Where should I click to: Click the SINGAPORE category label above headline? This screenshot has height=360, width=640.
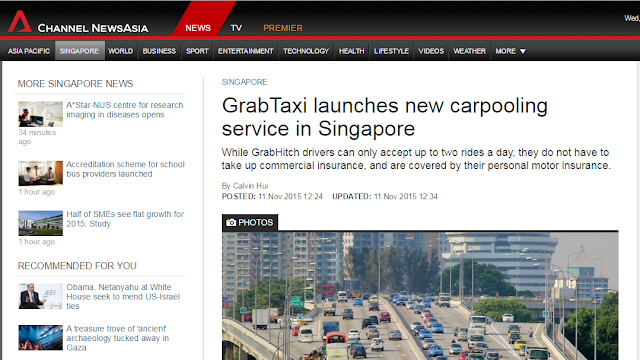pos(244,82)
